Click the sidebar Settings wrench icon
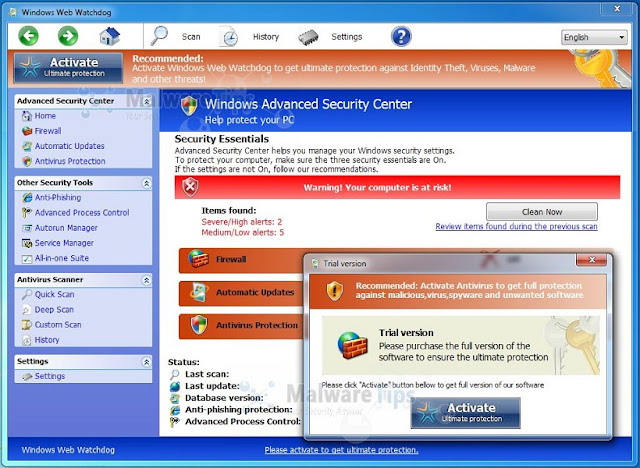 point(27,376)
